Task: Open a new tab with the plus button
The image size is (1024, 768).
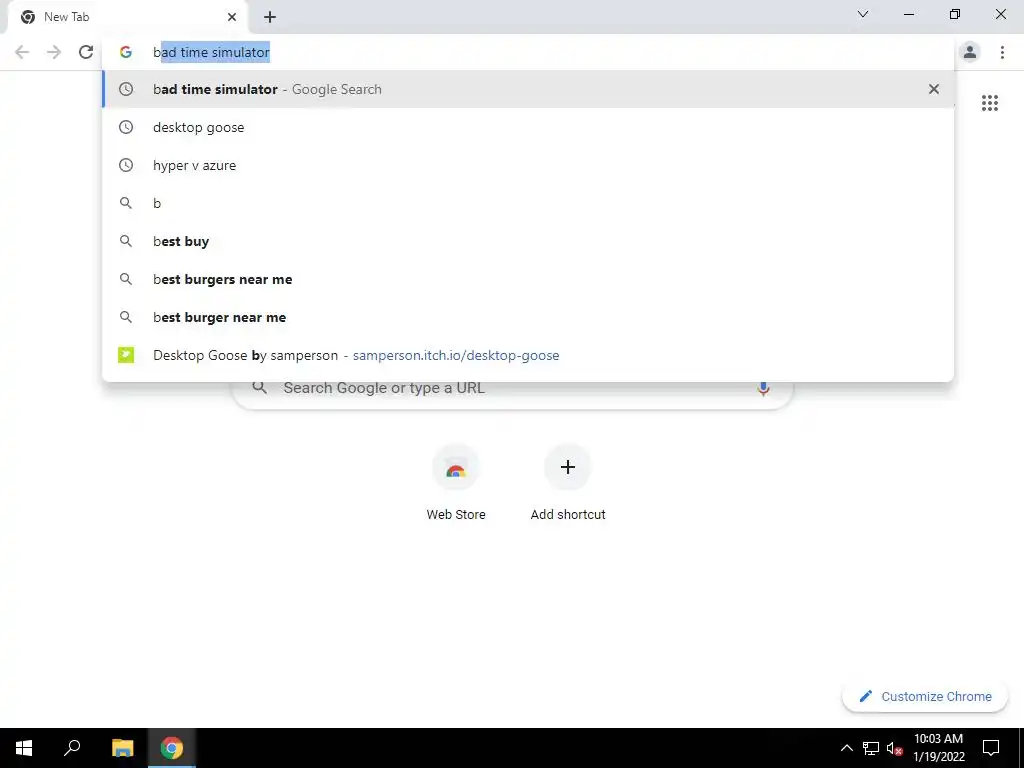Action: tap(270, 17)
